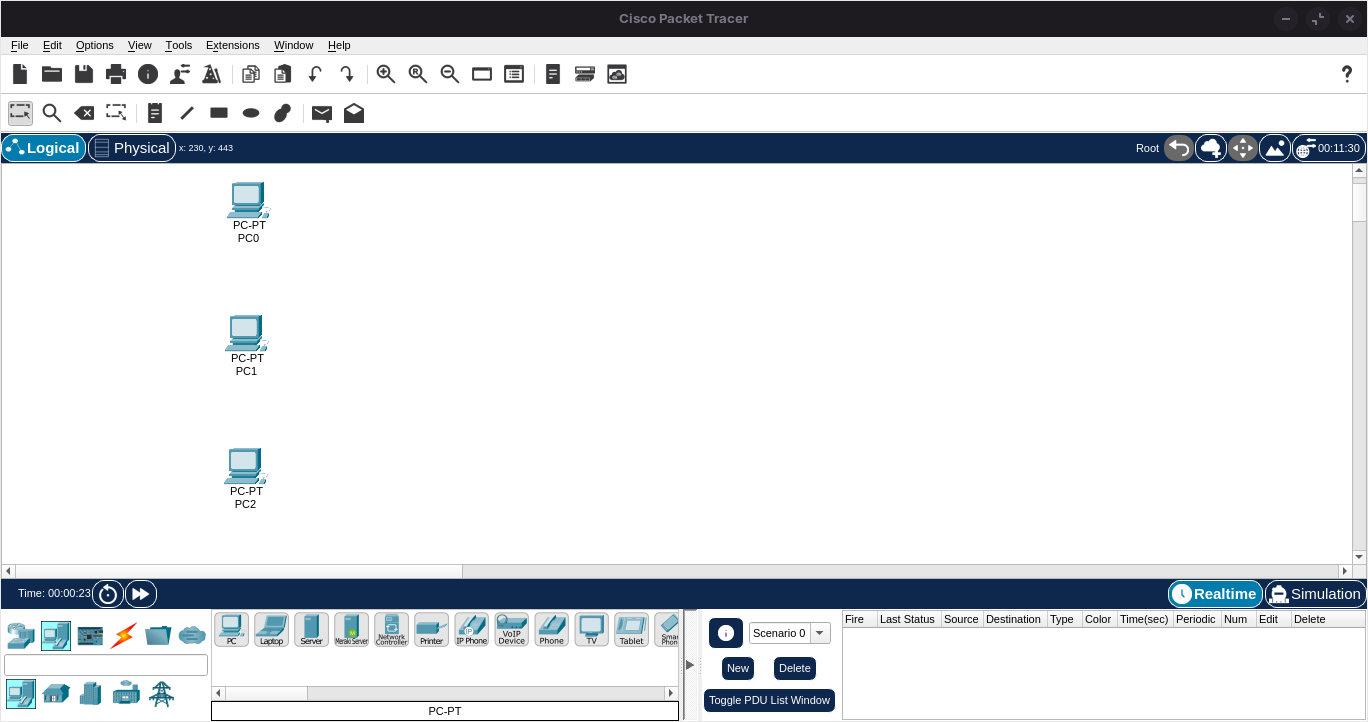Viewport: 1368px width, 722px height.
Task: Select the Add Complex PDU open envelope
Action: (354, 113)
